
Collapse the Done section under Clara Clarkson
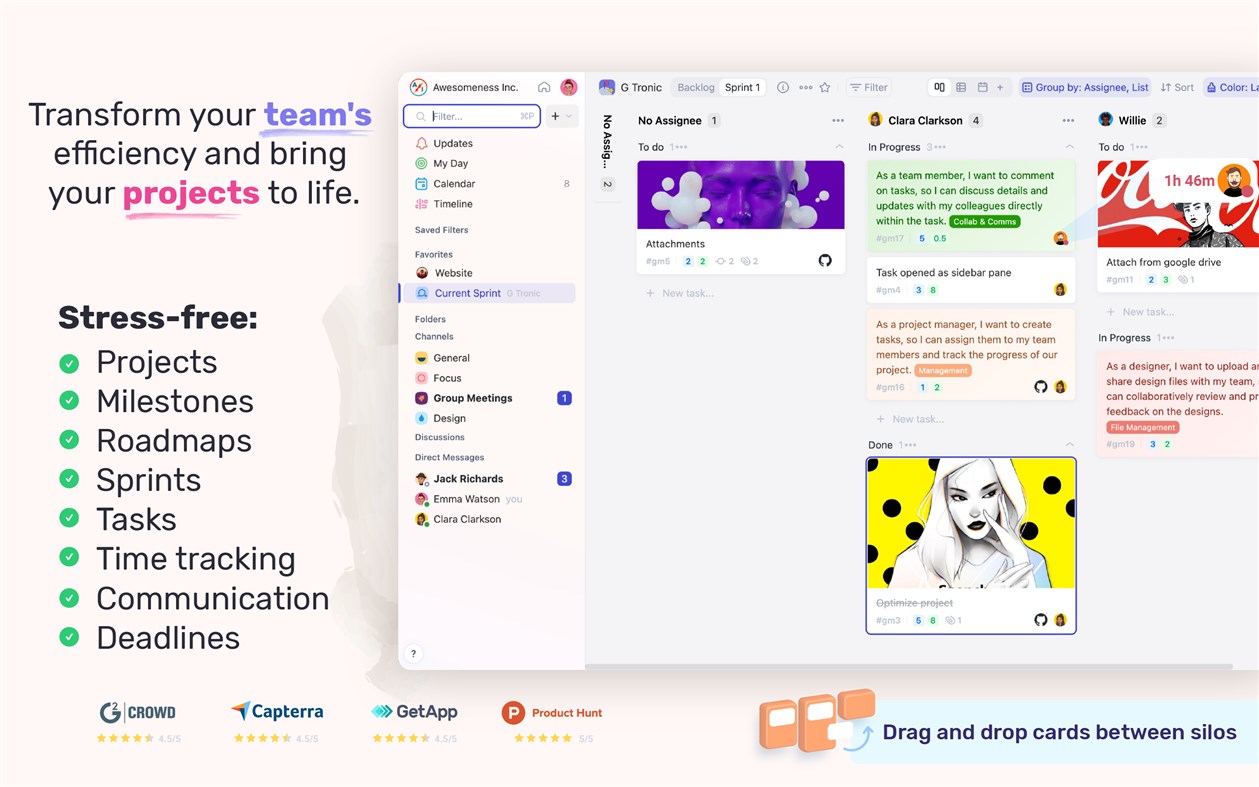coord(1068,444)
